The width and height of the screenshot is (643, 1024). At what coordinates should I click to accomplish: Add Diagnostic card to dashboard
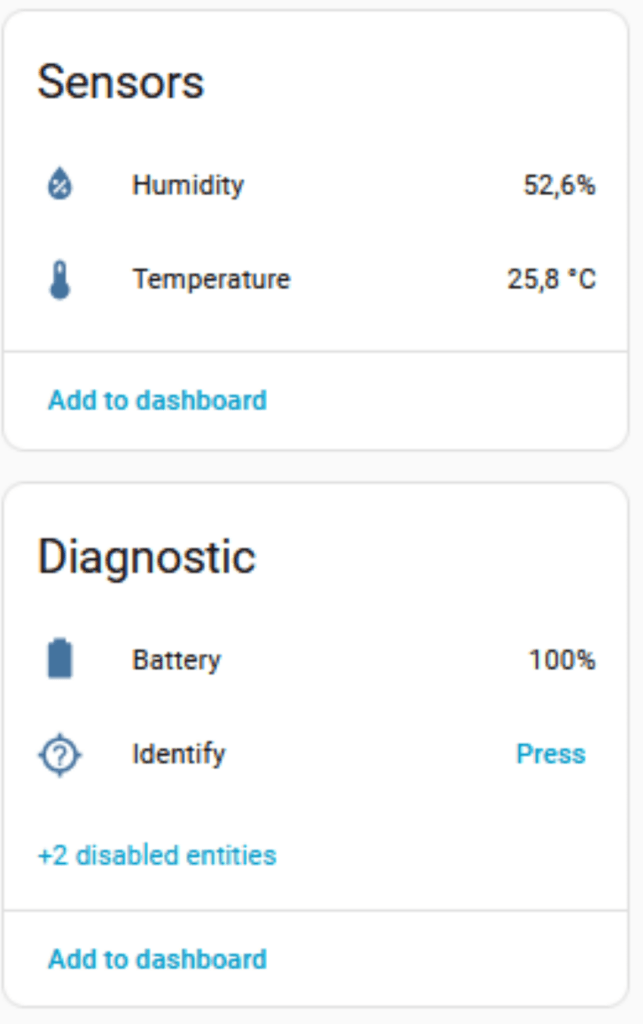158,960
